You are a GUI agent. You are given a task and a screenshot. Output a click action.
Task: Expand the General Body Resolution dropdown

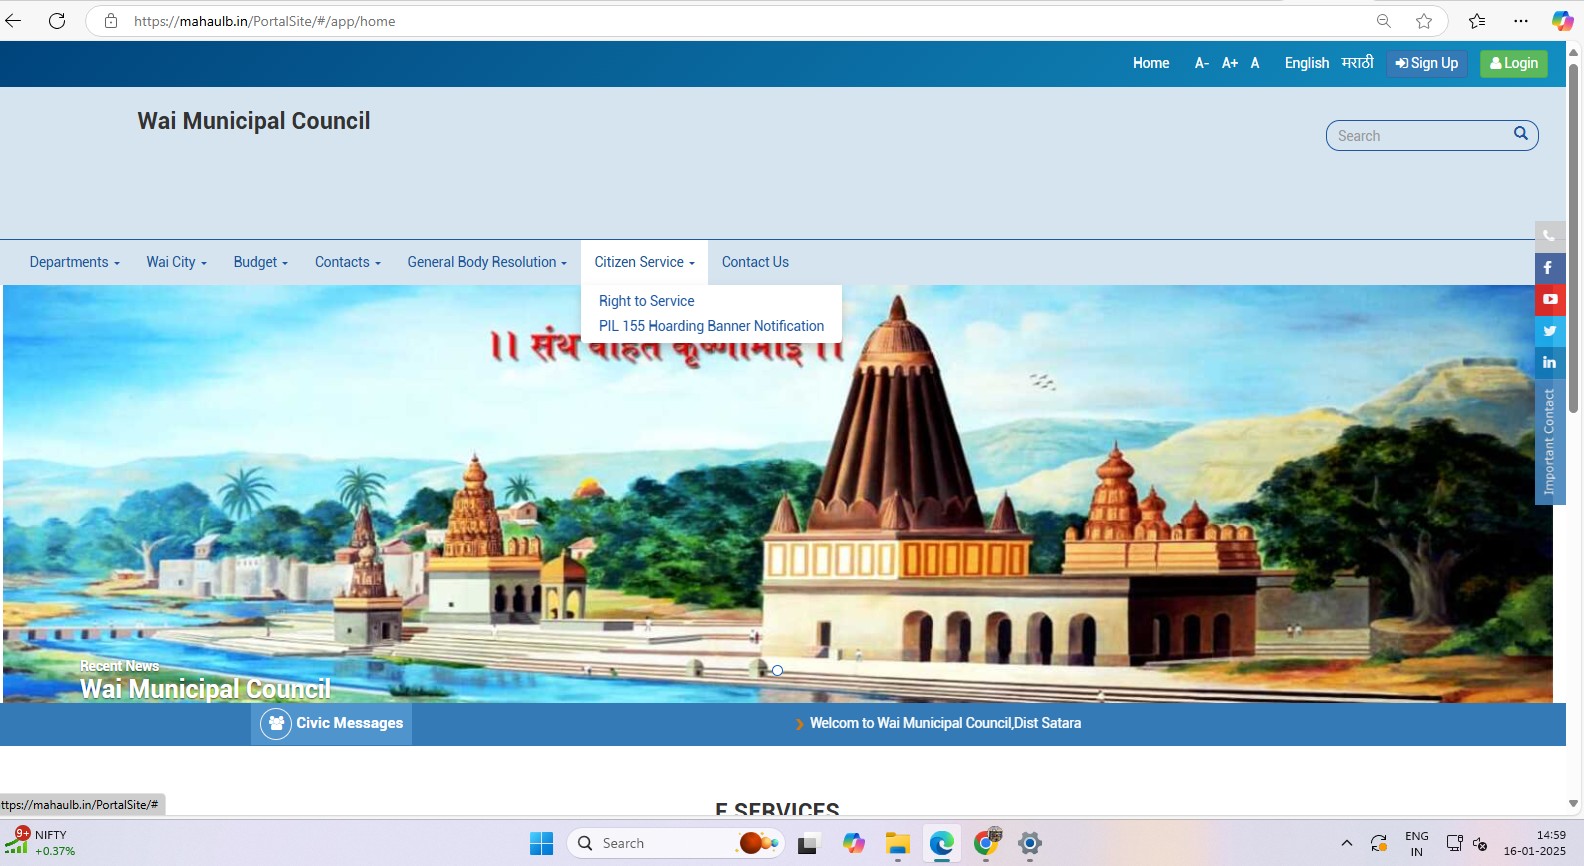487,262
